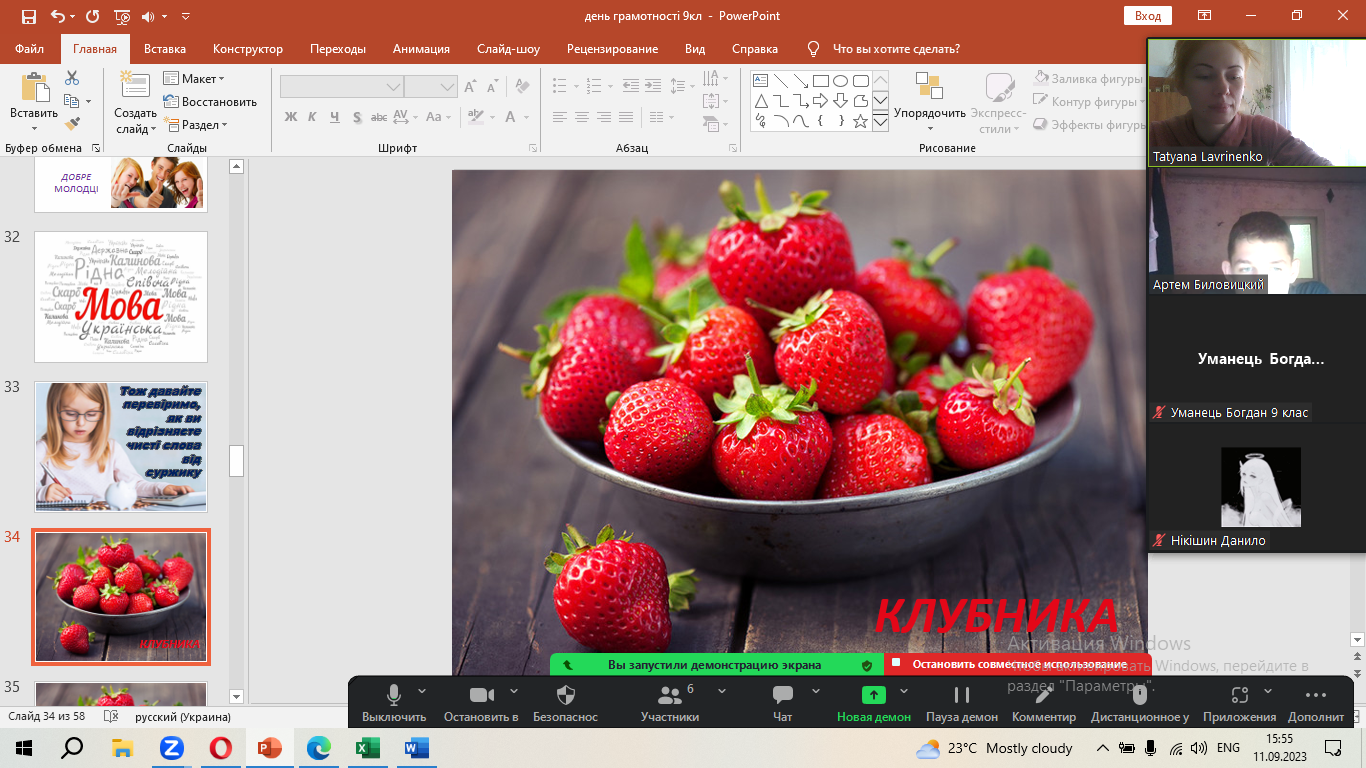Open Opera browser from the taskbar

pyautogui.click(x=221, y=747)
